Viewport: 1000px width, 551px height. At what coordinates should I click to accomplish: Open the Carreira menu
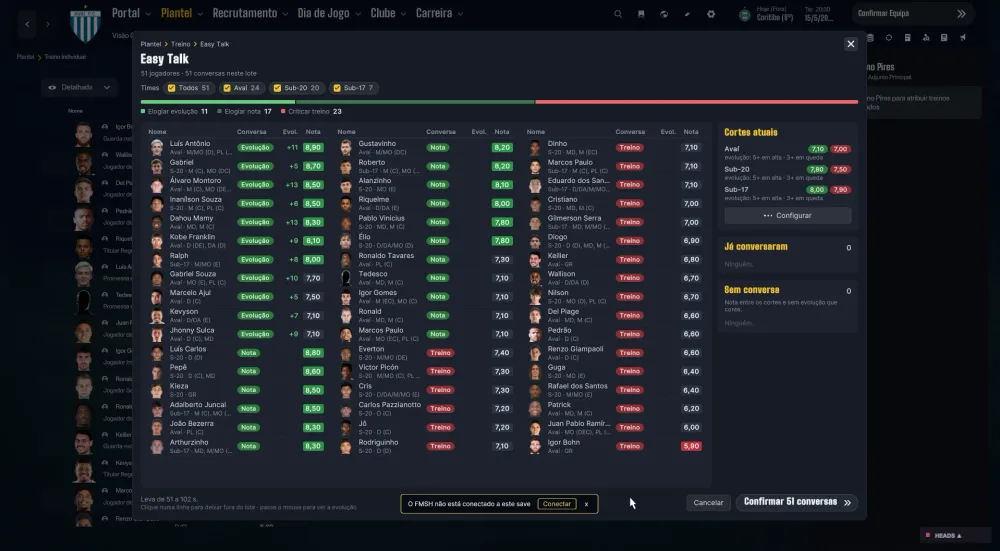click(434, 13)
